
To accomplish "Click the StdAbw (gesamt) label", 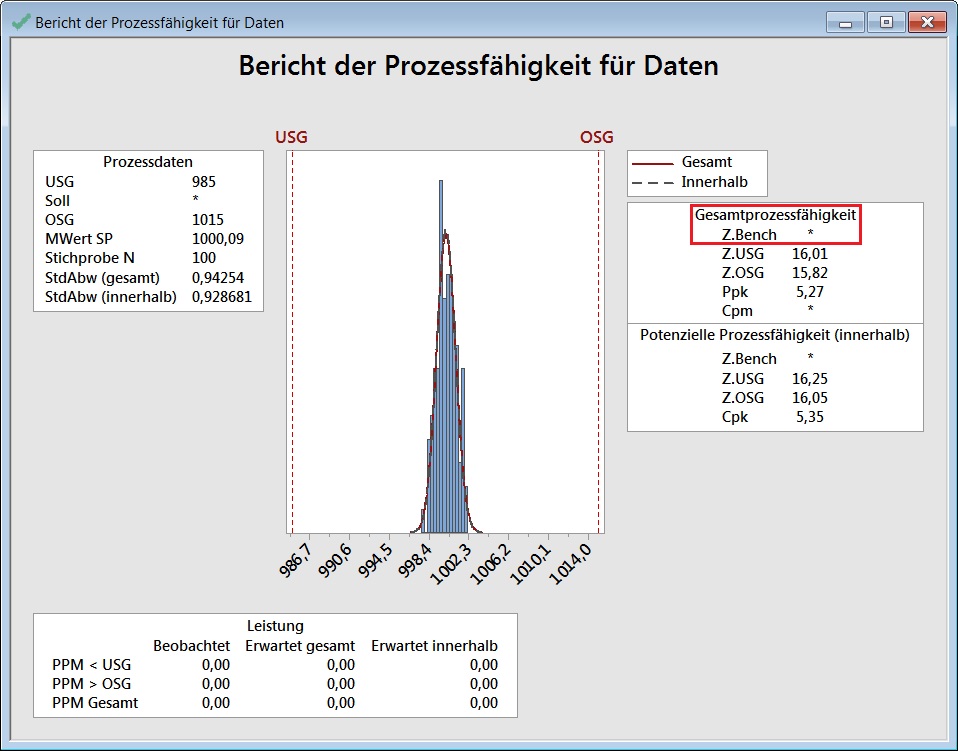I will point(102,277).
